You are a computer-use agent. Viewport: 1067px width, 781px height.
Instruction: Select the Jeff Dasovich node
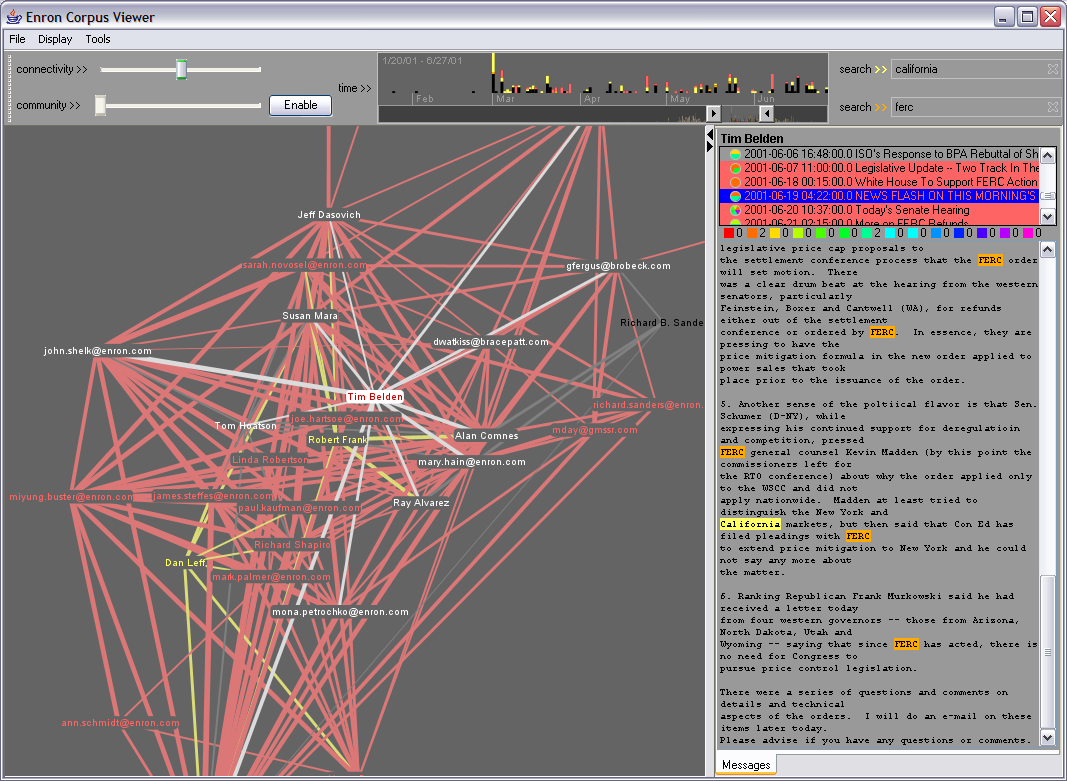329,215
